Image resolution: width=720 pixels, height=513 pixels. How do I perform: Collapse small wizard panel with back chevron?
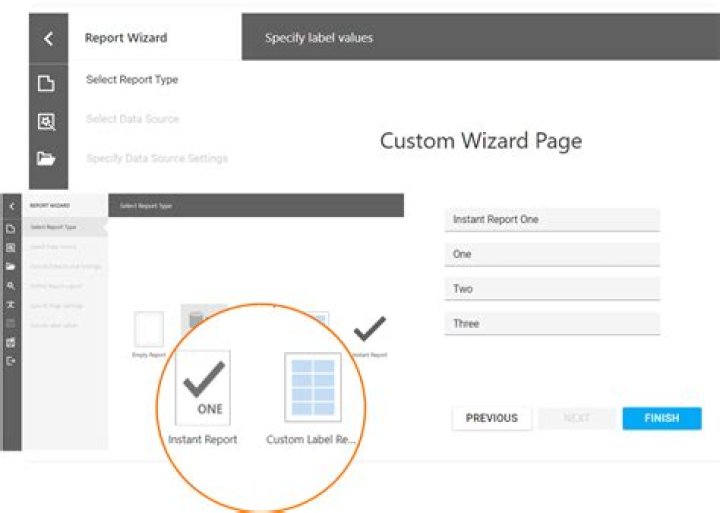[10, 206]
